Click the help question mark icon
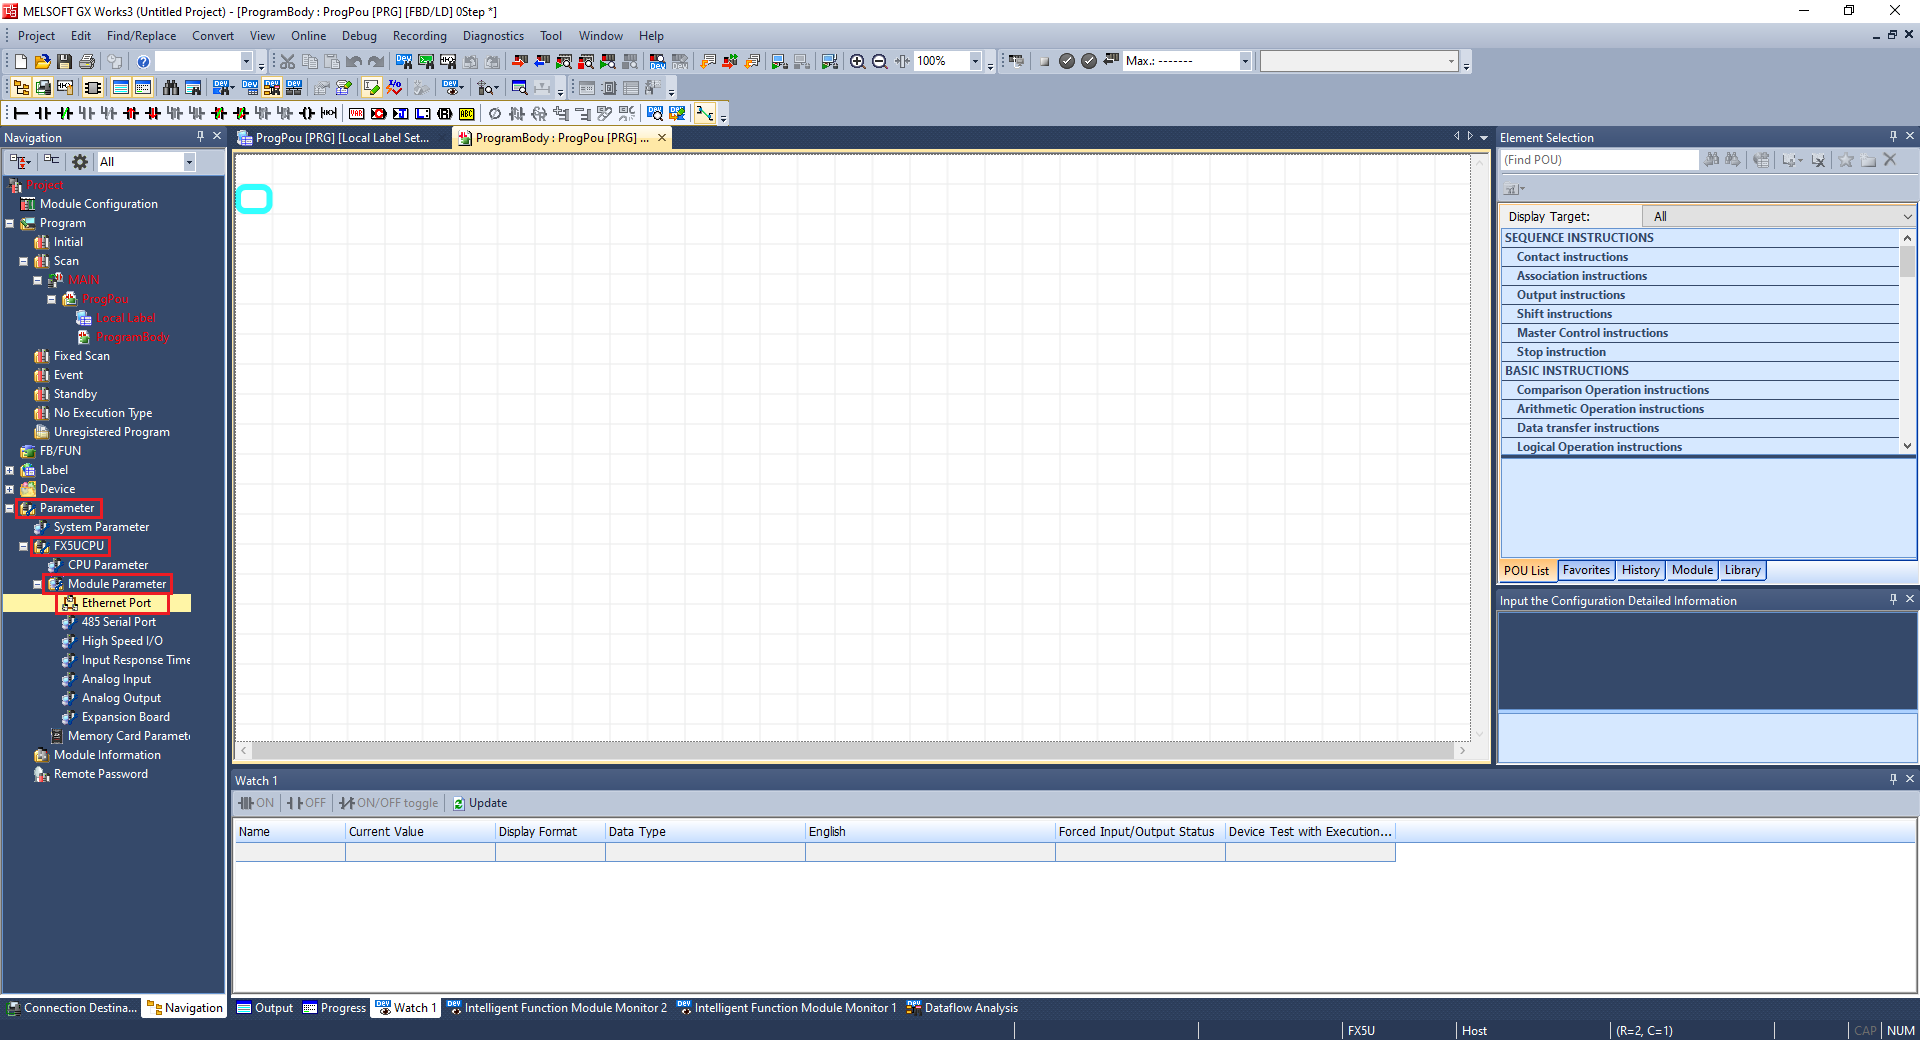1920x1040 pixels. tap(143, 62)
